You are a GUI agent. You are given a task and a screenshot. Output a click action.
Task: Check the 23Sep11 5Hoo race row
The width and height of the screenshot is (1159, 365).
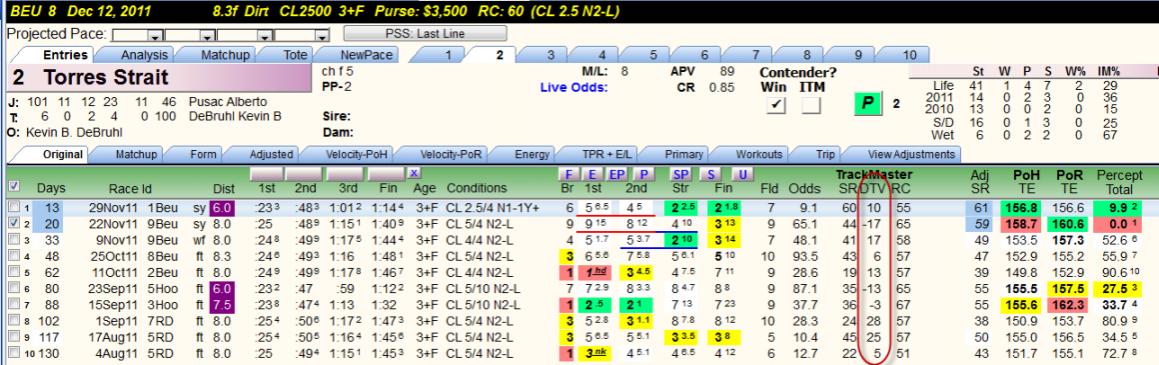pyautogui.click(x=13, y=288)
